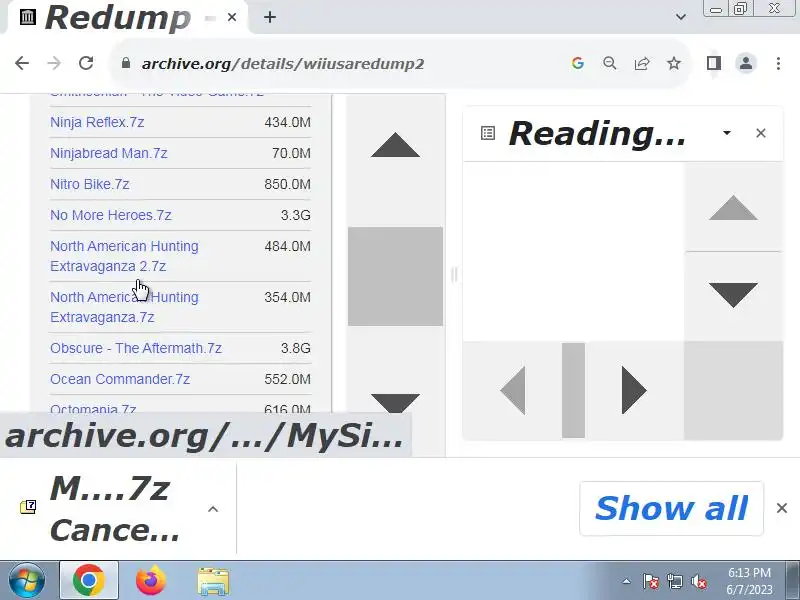Click Show all downloads
Viewport: 800px width, 600px height.
pyautogui.click(x=671, y=508)
